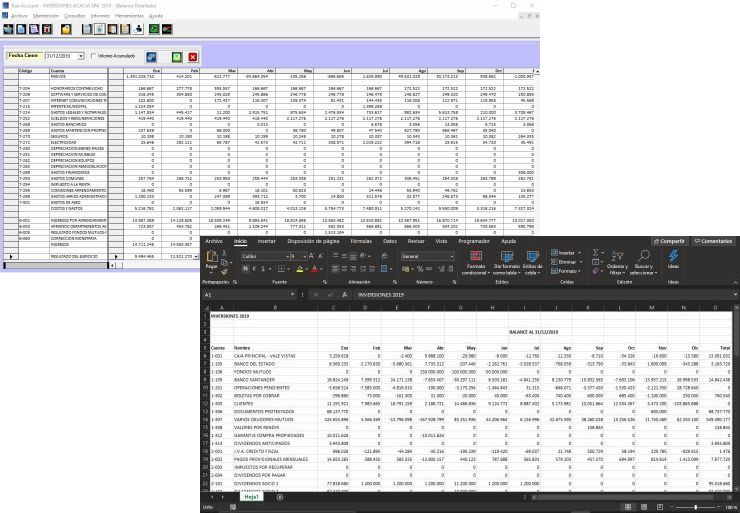This screenshot has width=740, height=513.
Task: Open the Informes menu in accounting app
Action: coord(100,16)
